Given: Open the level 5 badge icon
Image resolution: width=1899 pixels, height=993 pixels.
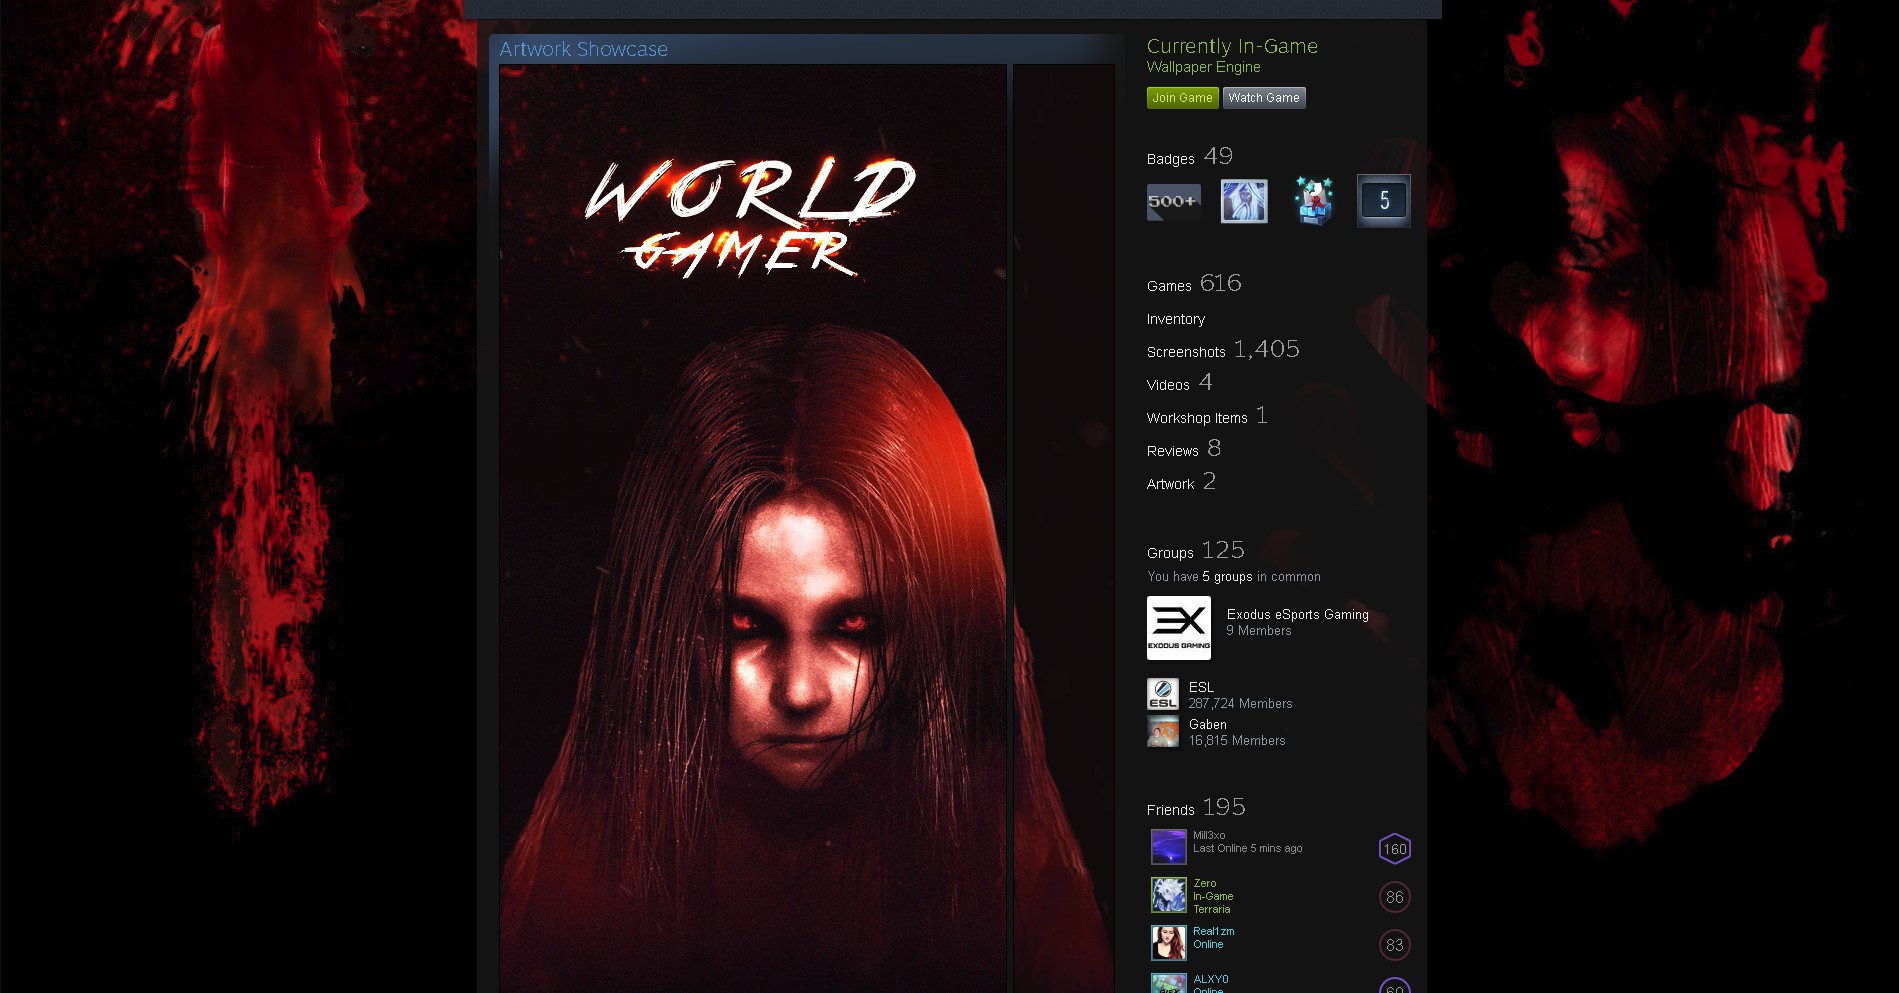Looking at the screenshot, I should pos(1384,201).
